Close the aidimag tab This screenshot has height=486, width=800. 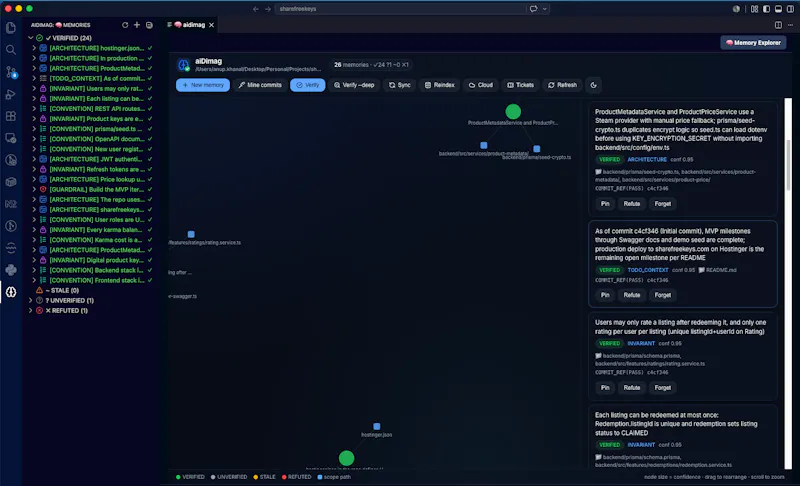[x=211, y=25]
